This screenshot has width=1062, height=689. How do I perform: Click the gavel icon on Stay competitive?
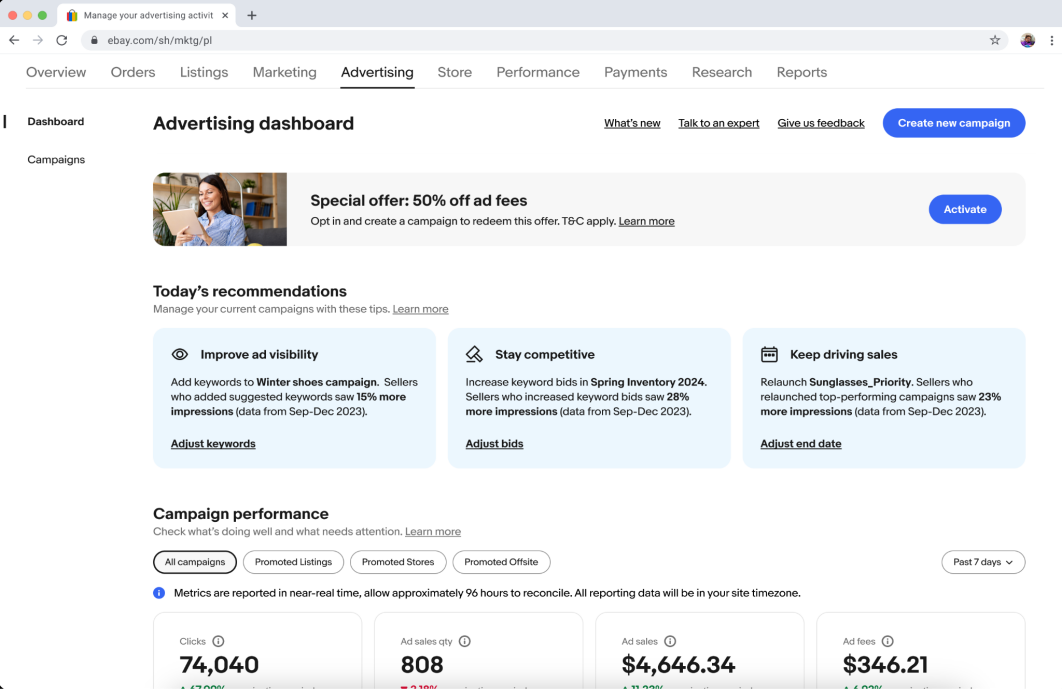[474, 354]
